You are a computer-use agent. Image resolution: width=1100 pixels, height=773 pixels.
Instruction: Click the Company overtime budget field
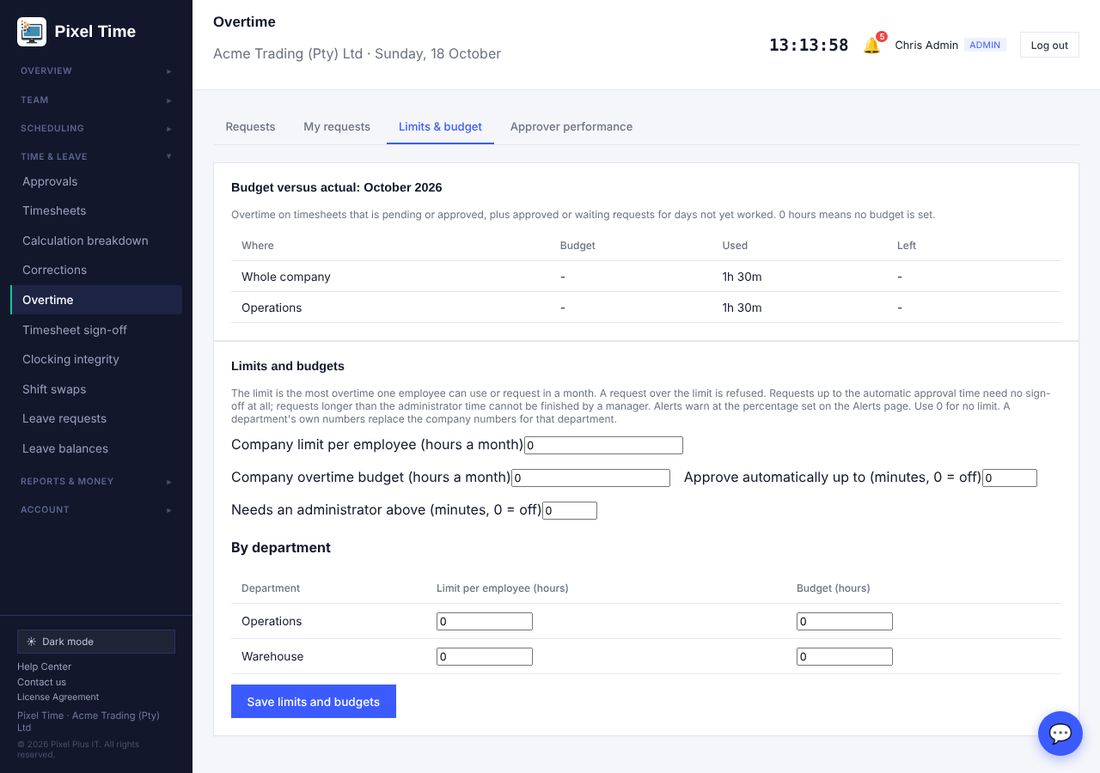click(591, 478)
